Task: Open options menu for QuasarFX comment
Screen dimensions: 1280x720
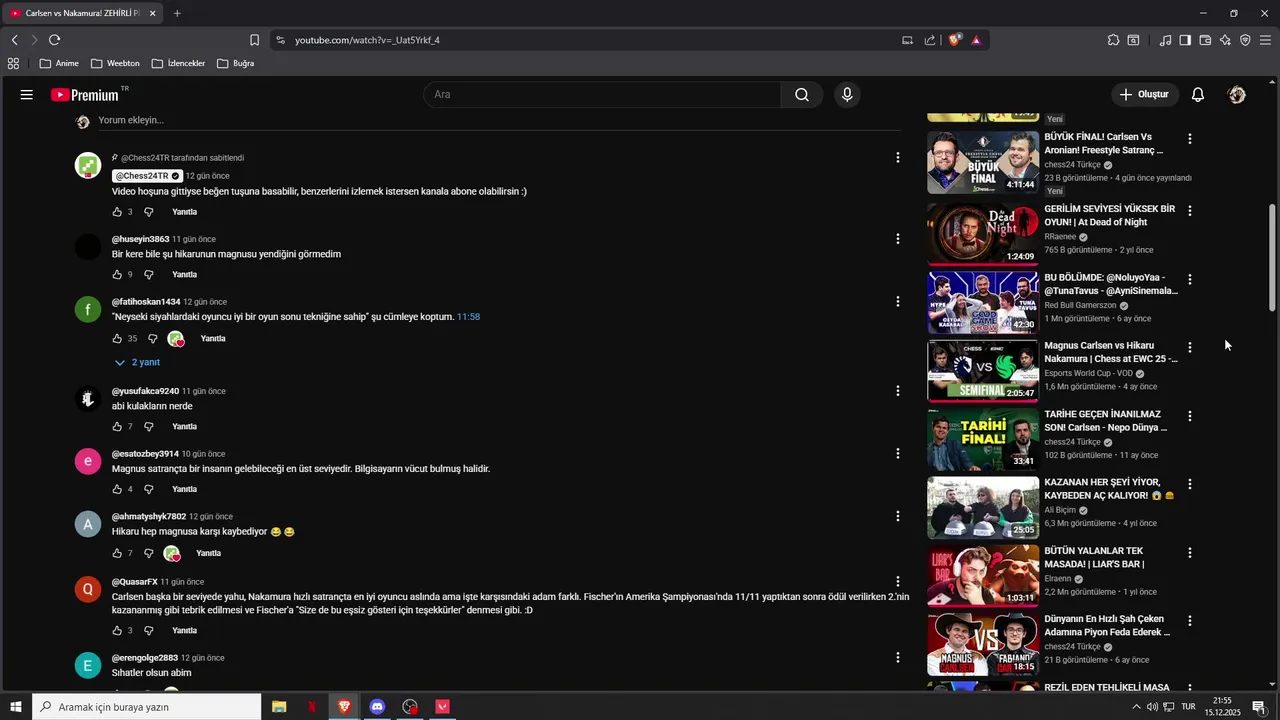Action: (898, 581)
